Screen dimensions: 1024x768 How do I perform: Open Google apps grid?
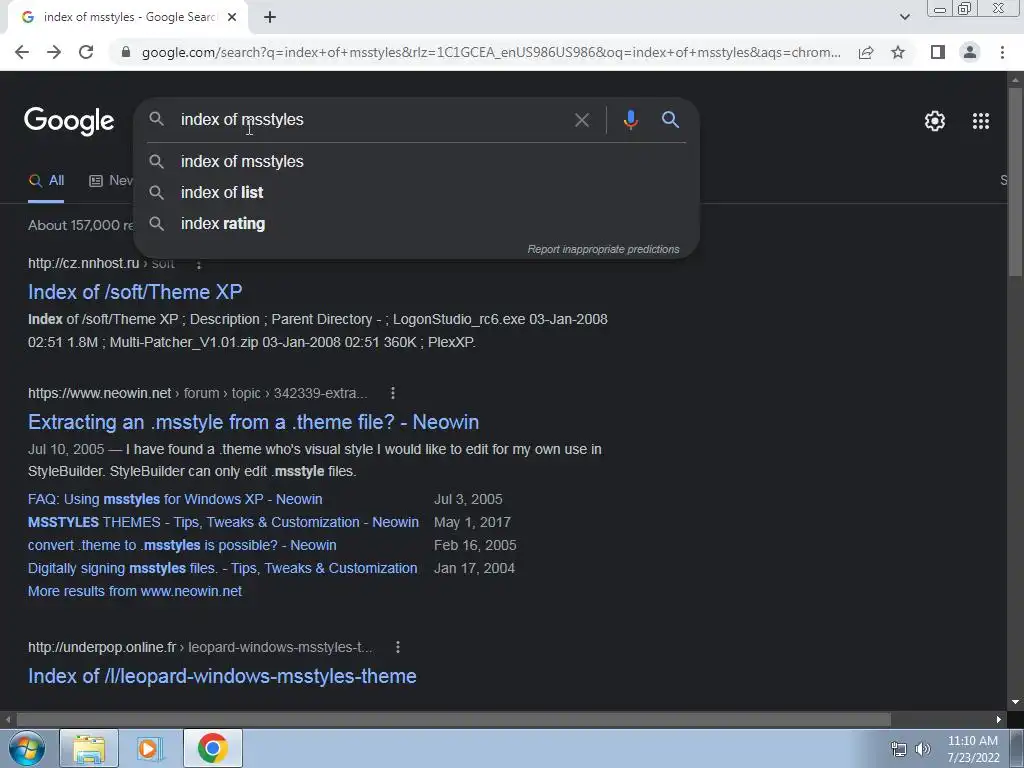click(x=981, y=121)
